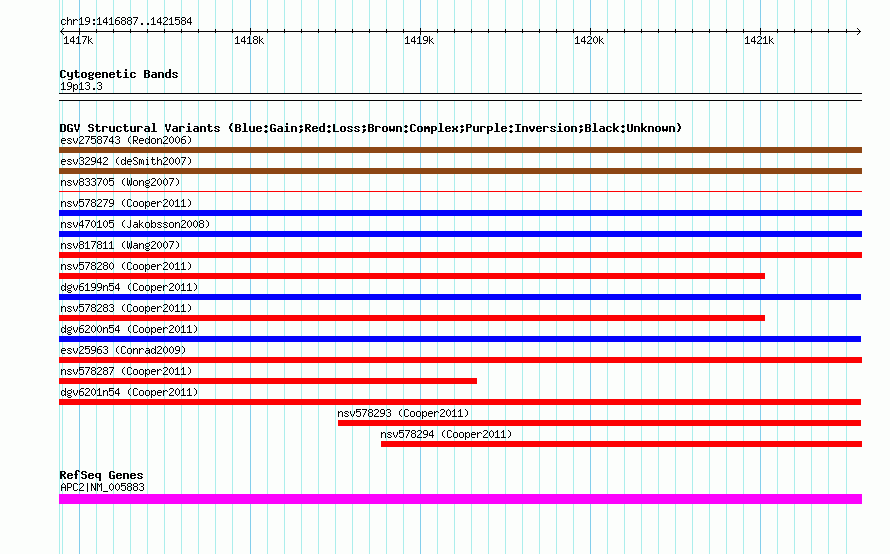The width and height of the screenshot is (890, 554).
Task: Select the red nsv817811 loss bar
Action: pyautogui.click(x=460, y=255)
